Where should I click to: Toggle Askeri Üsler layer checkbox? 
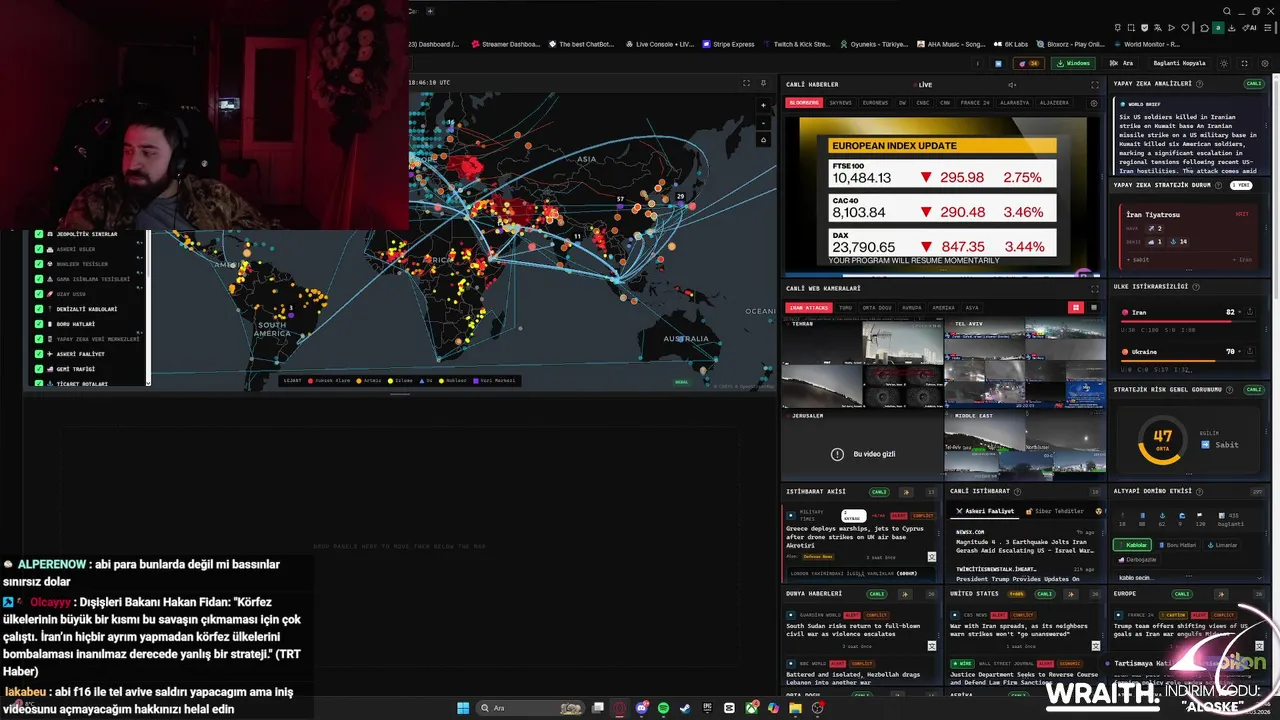click(x=39, y=249)
